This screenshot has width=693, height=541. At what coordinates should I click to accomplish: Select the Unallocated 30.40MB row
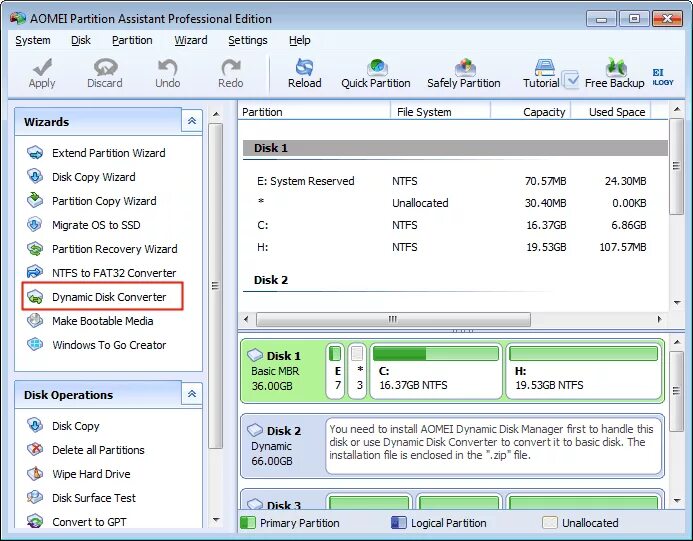[453, 203]
